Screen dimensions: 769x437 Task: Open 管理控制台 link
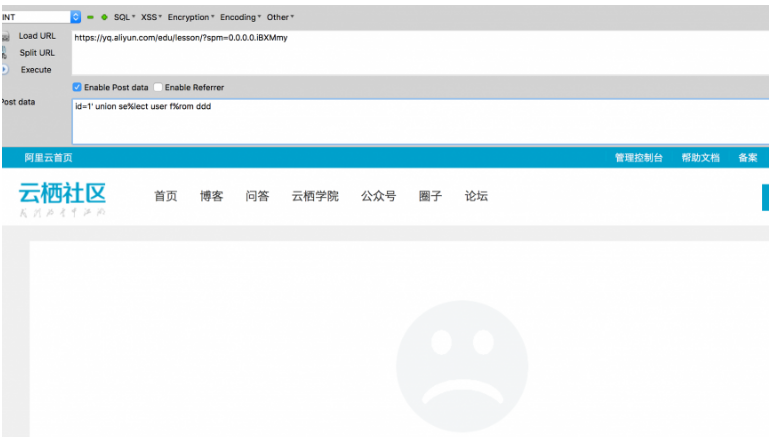click(x=639, y=158)
